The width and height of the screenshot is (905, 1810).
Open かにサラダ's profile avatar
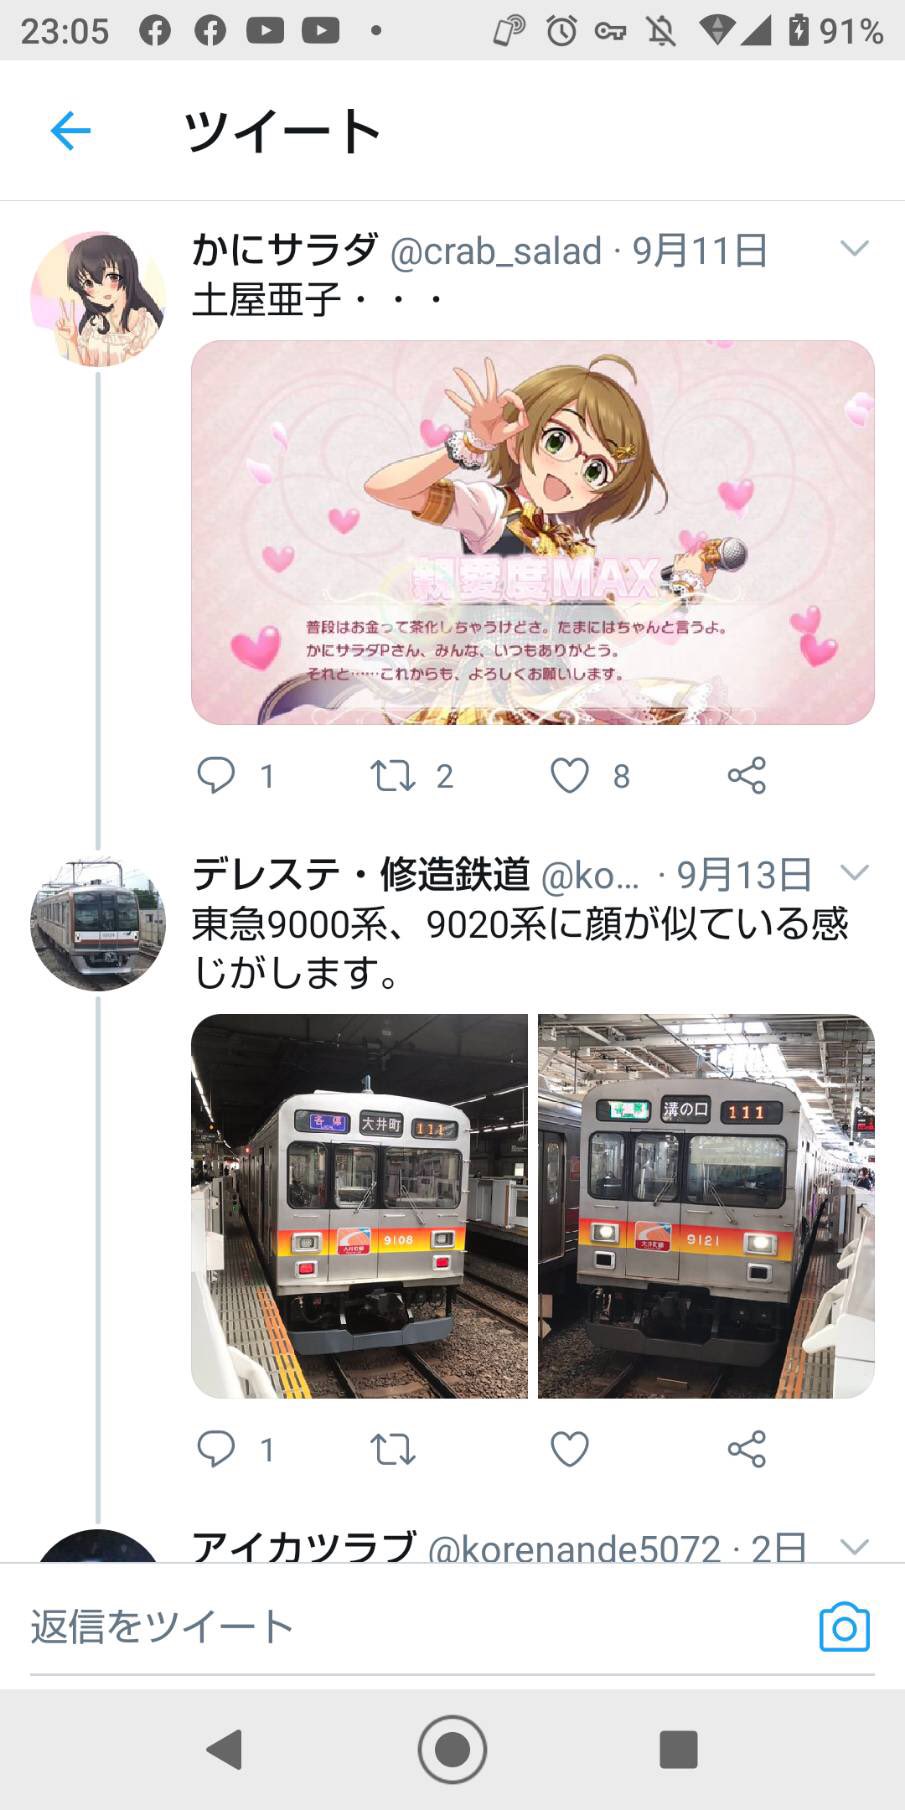[x=98, y=299]
